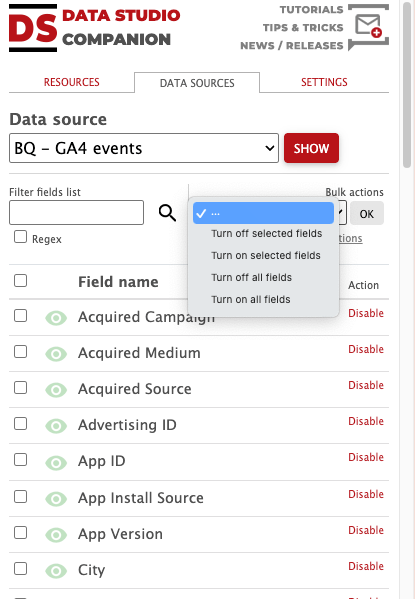The image size is (415, 599).
Task: Check the select-all header checkbox
Action: coord(21,280)
